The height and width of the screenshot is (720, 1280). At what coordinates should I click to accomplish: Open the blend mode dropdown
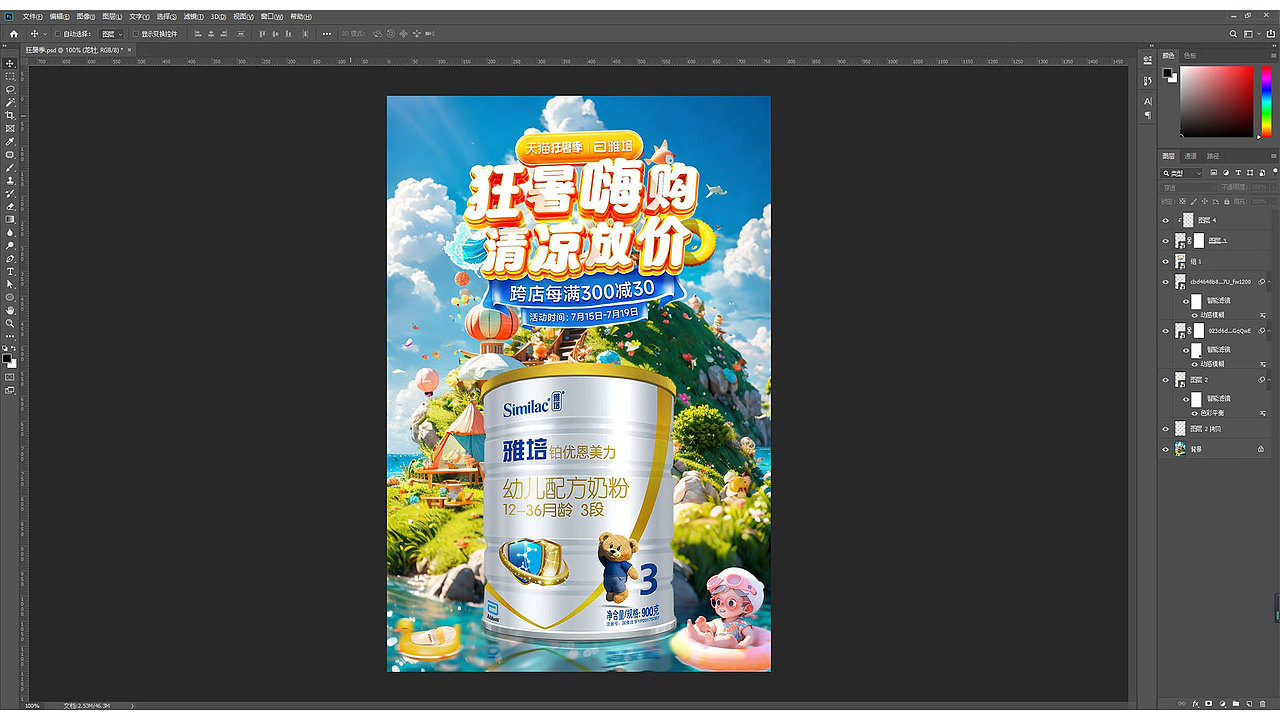(1187, 187)
